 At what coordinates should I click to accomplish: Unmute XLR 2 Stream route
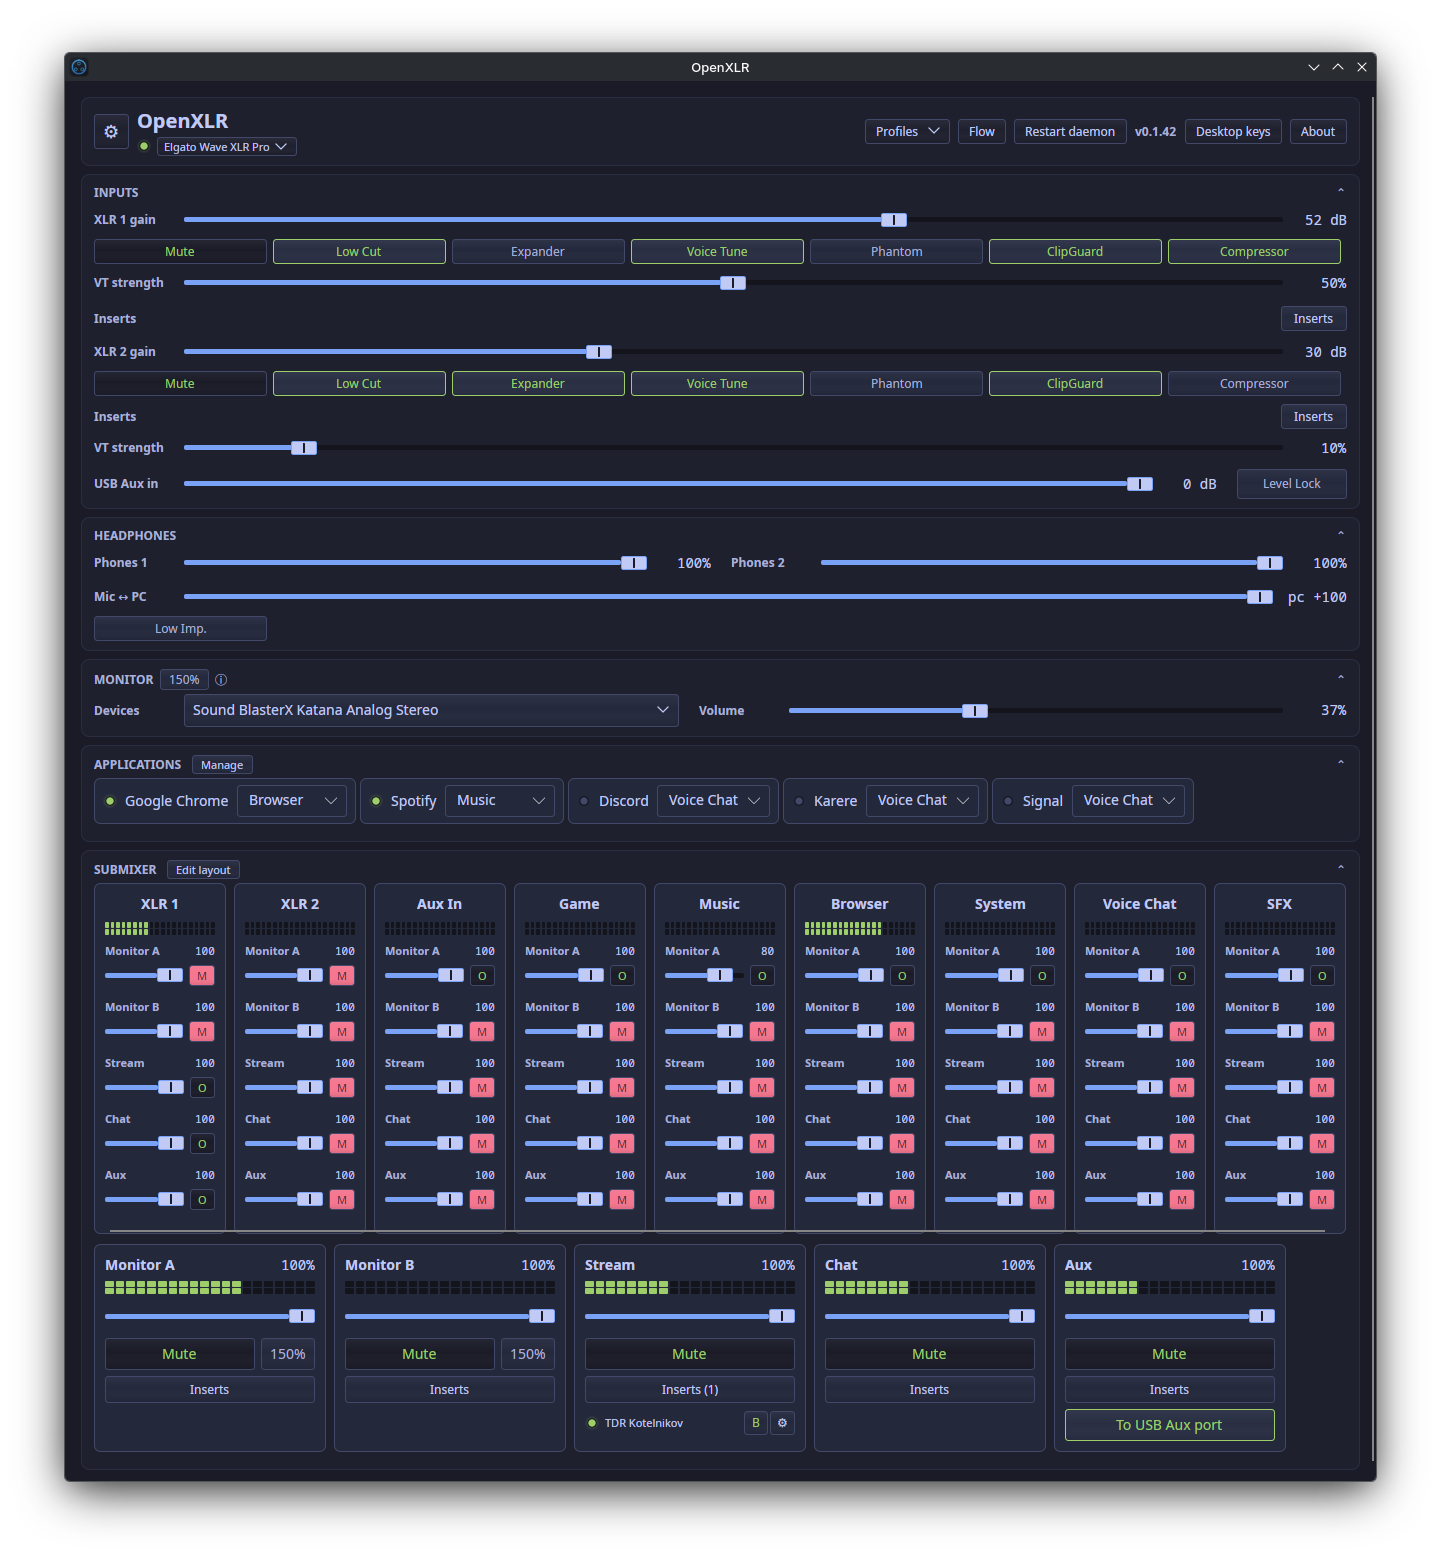342,1088
